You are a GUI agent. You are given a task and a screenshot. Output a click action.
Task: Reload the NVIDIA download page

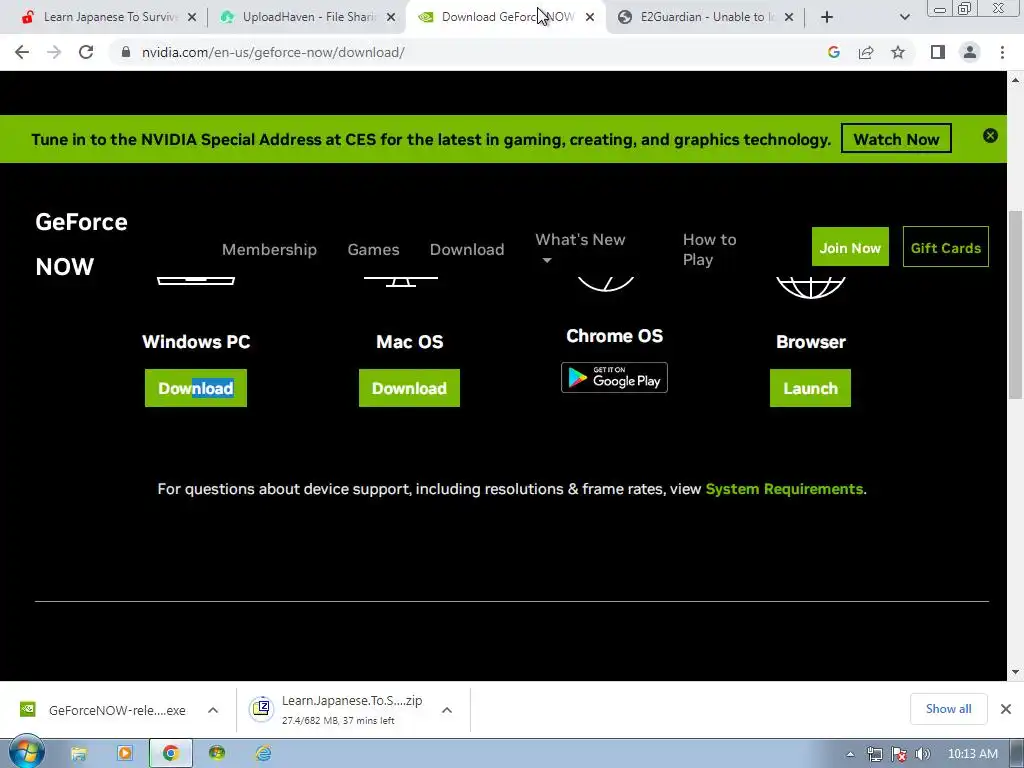pos(86,52)
